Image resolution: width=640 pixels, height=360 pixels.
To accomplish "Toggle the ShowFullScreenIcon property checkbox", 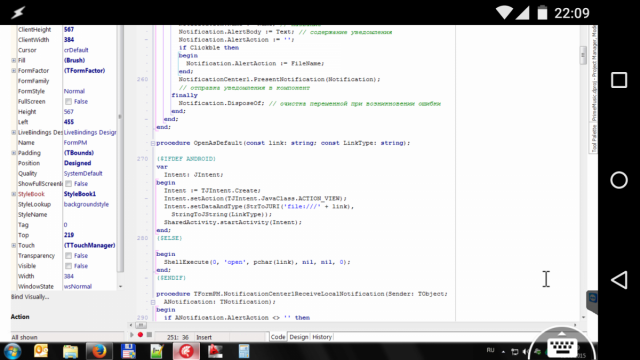I will (68, 184).
